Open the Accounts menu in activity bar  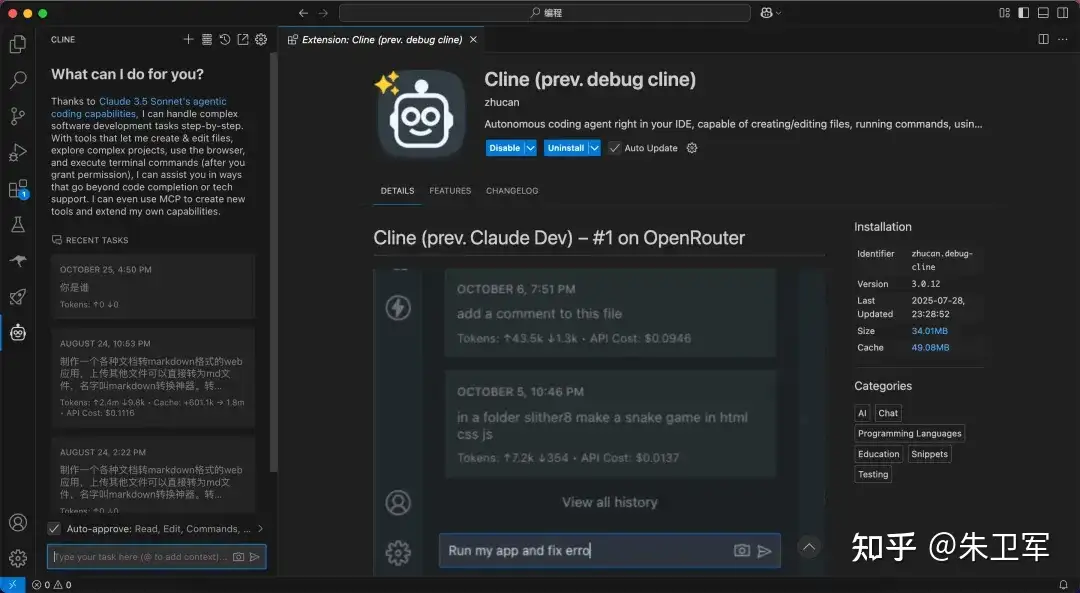coord(18,522)
